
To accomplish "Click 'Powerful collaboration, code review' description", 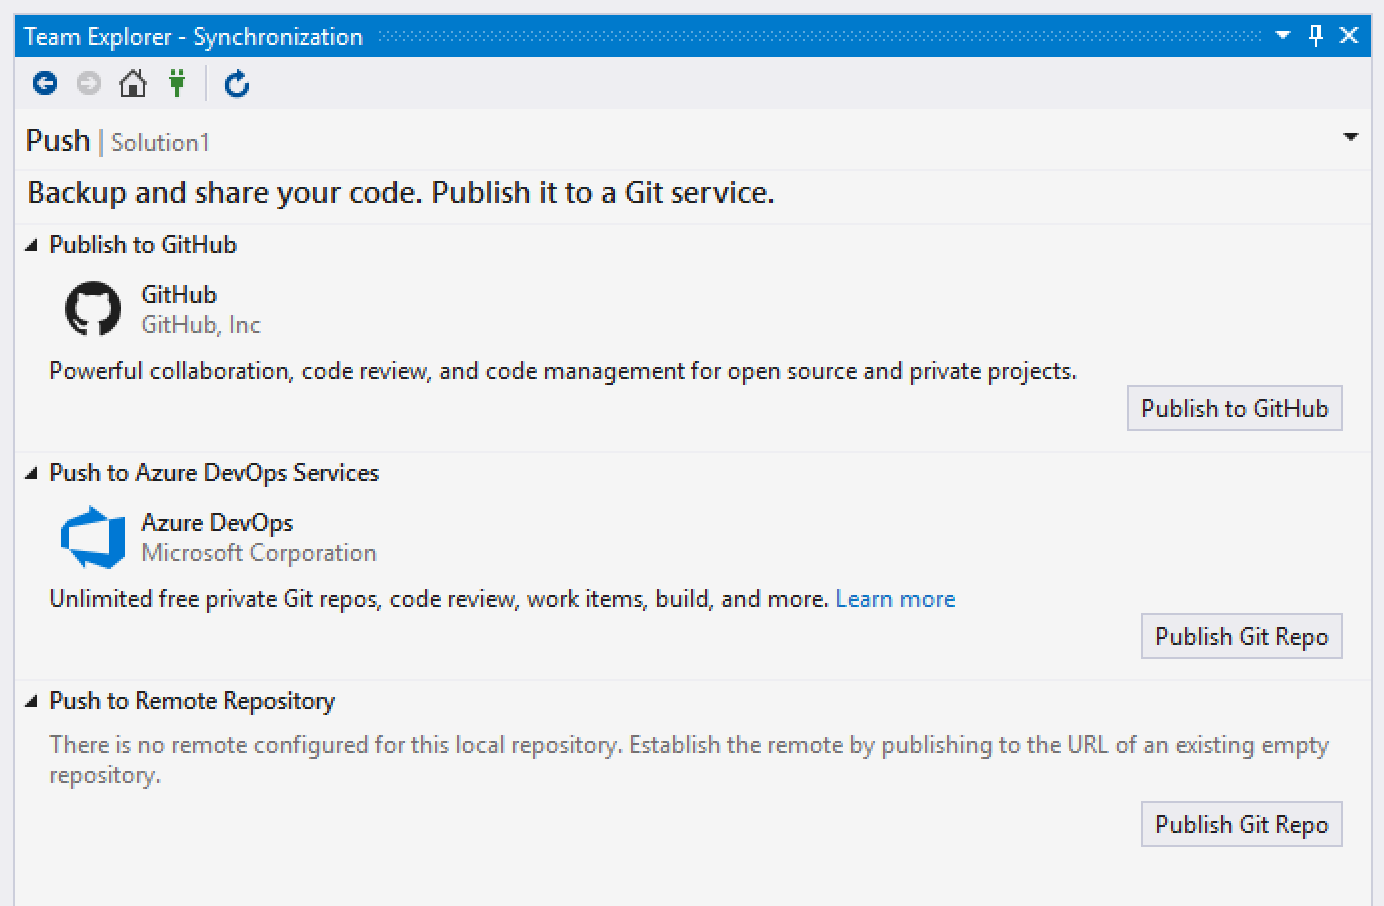I will [x=563, y=371].
